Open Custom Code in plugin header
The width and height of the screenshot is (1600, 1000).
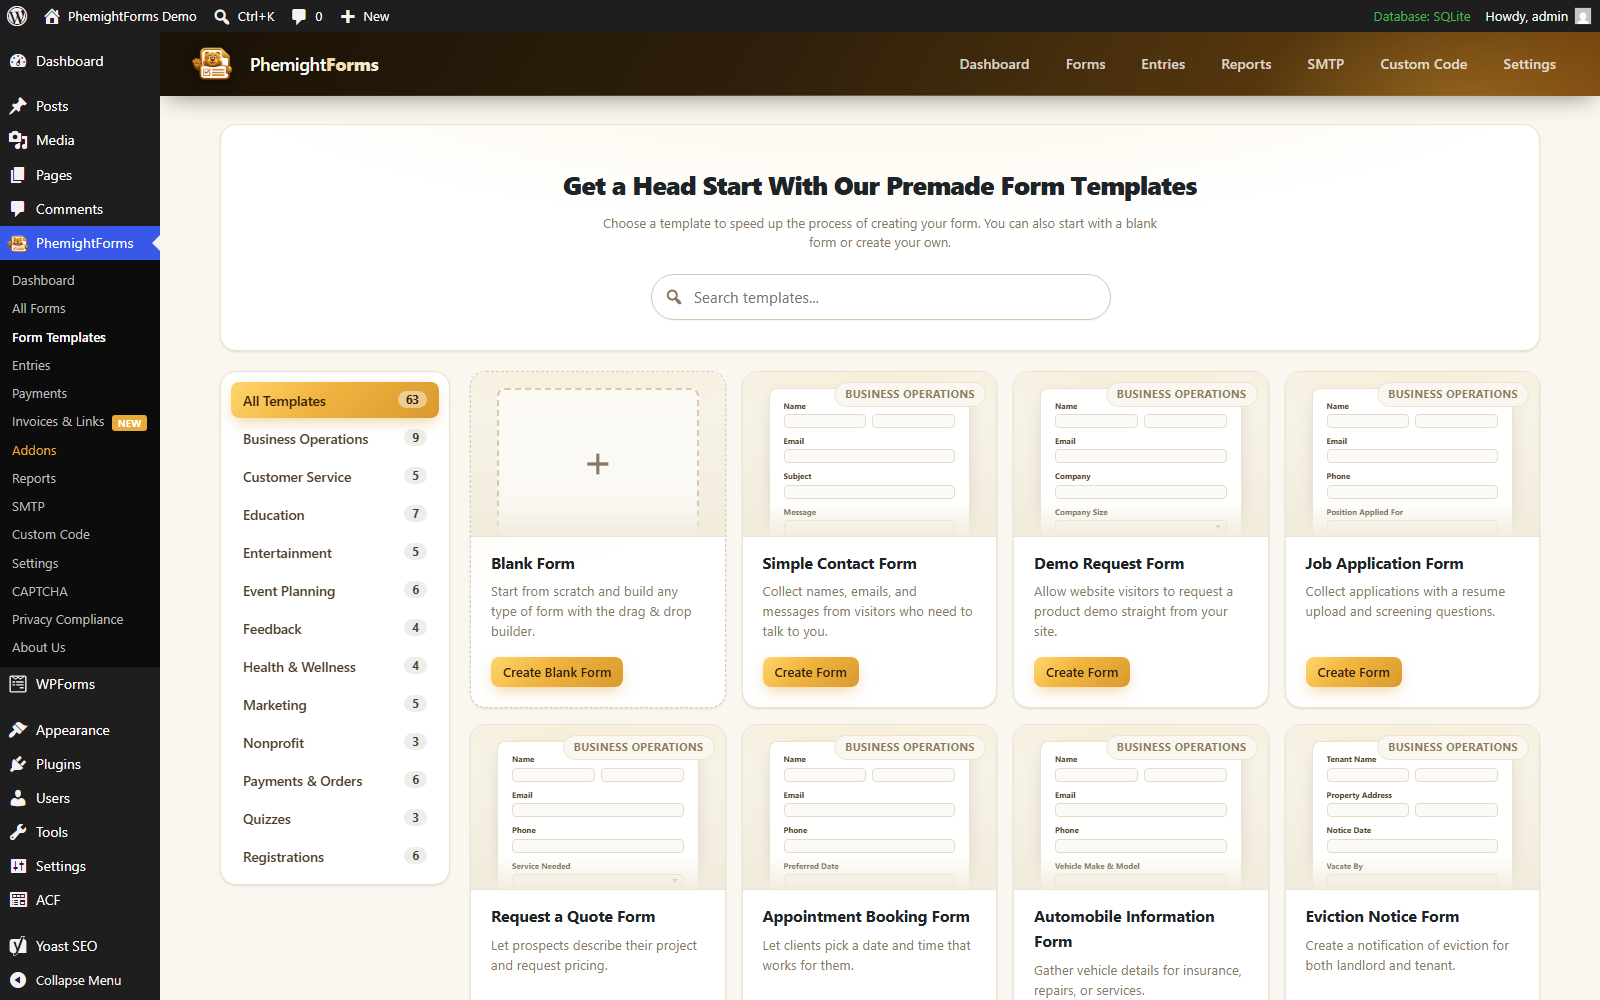[1423, 64]
